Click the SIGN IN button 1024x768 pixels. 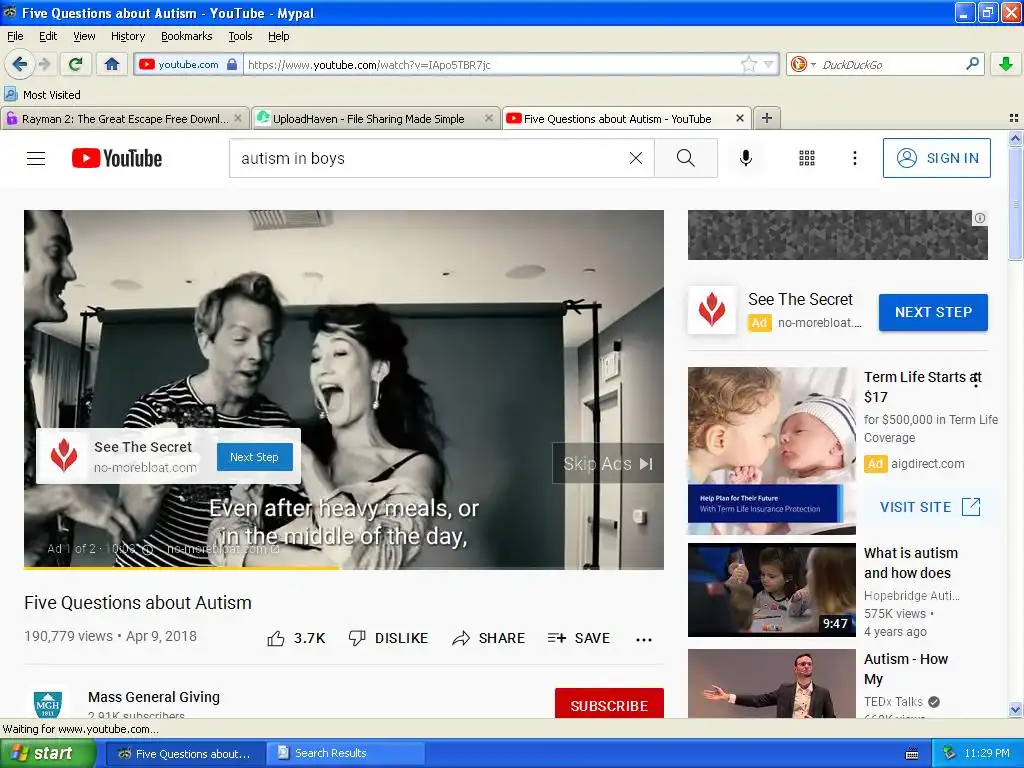[x=936, y=158]
